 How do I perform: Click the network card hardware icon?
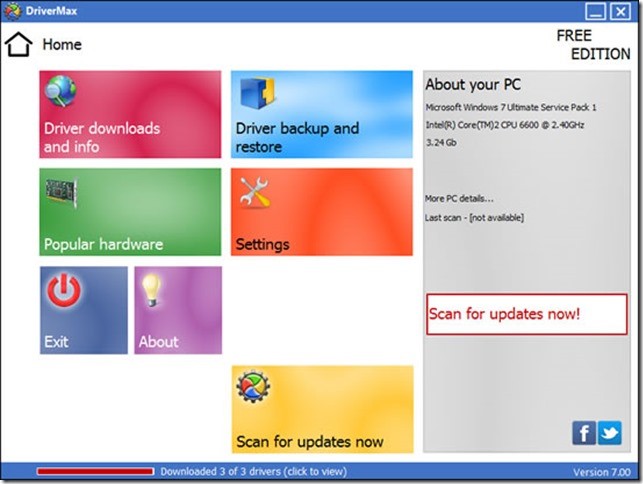(x=62, y=193)
